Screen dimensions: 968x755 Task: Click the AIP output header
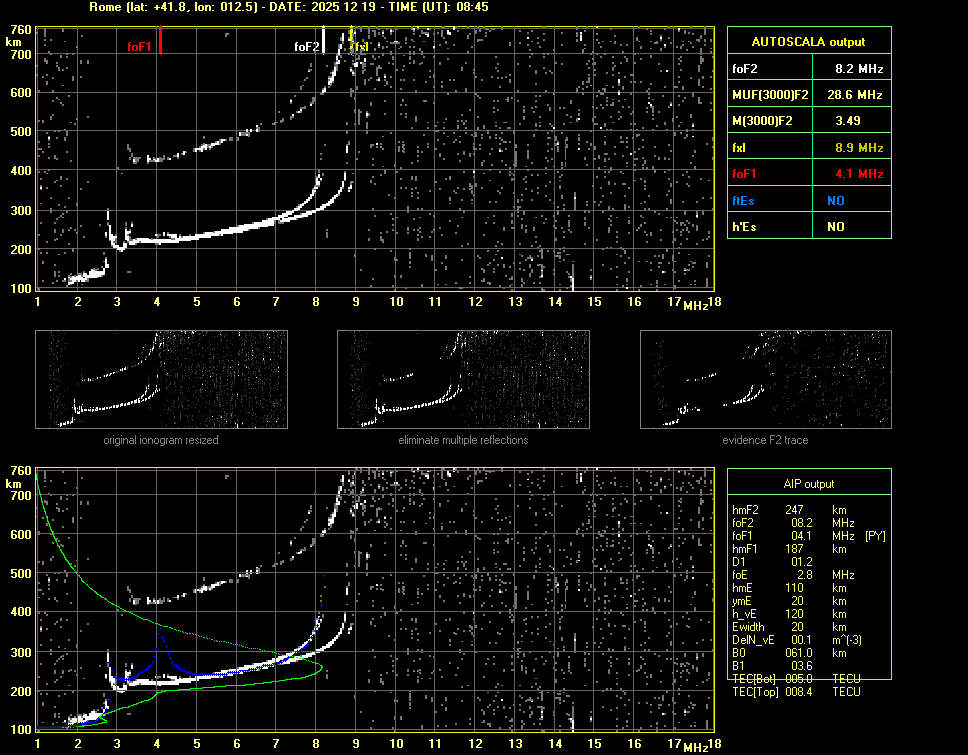(x=808, y=484)
